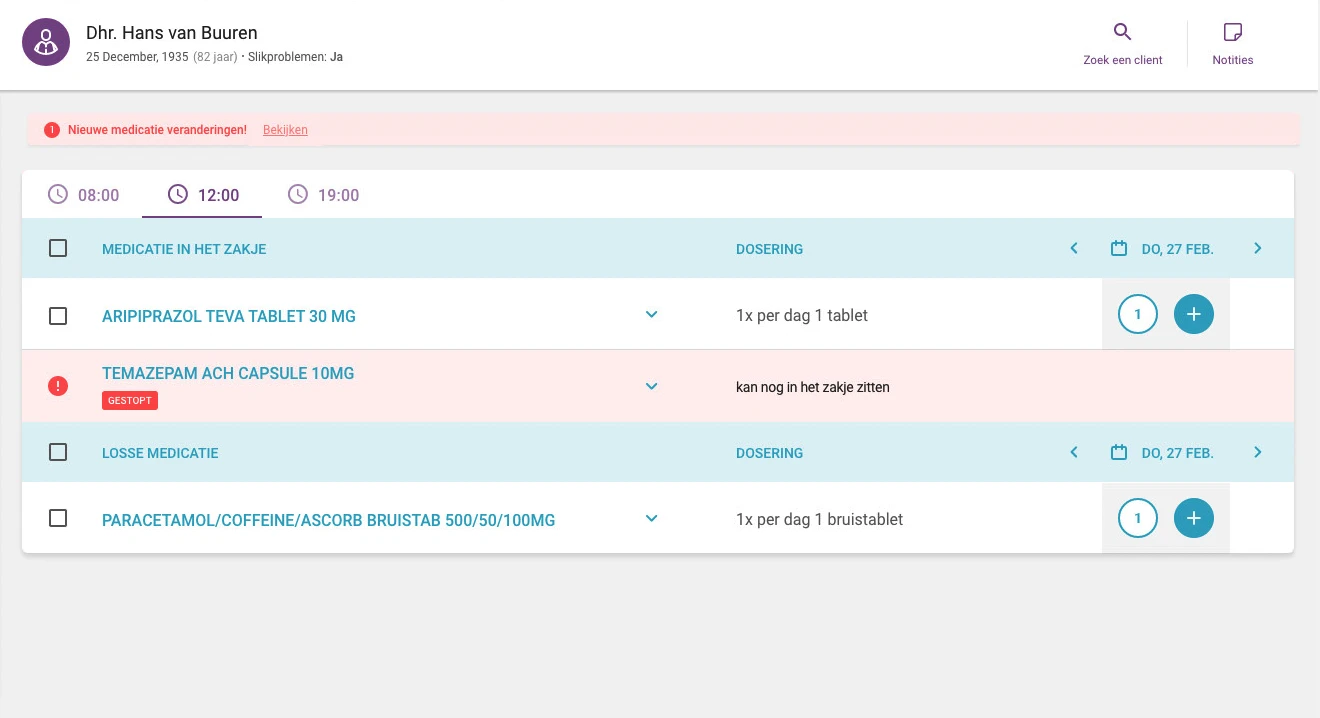Image resolution: width=1320 pixels, height=718 pixels.
Task: Go to next day in Losse medicatie header
Action: pos(1257,453)
